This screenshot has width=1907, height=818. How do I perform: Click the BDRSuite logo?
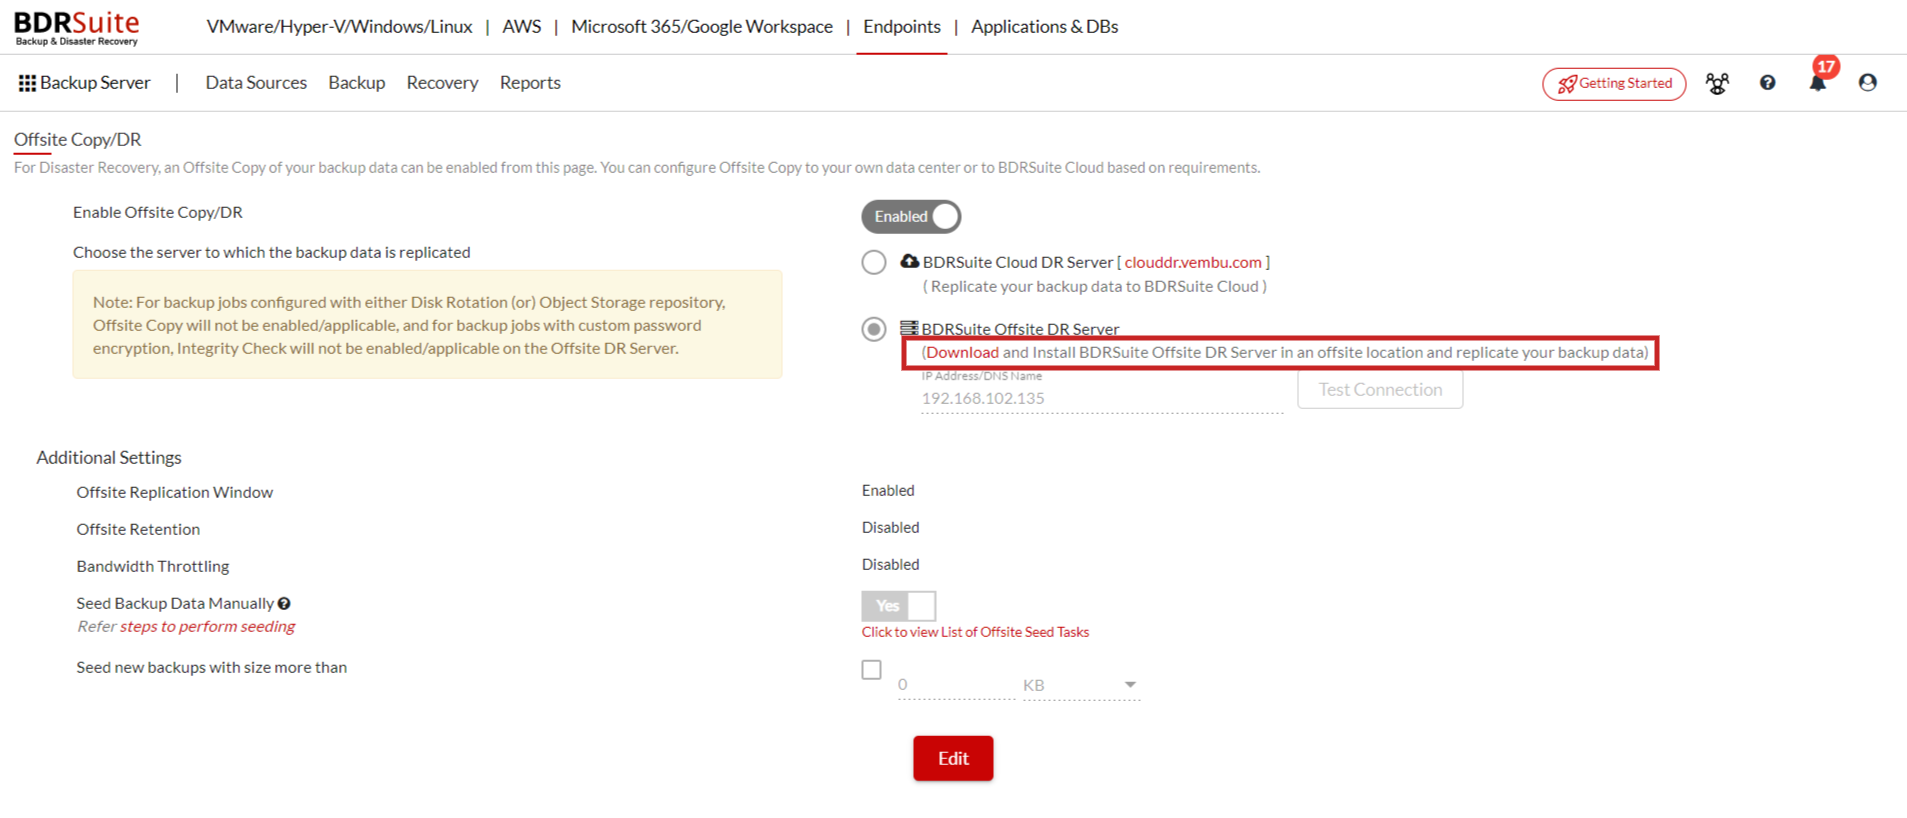[x=77, y=28]
